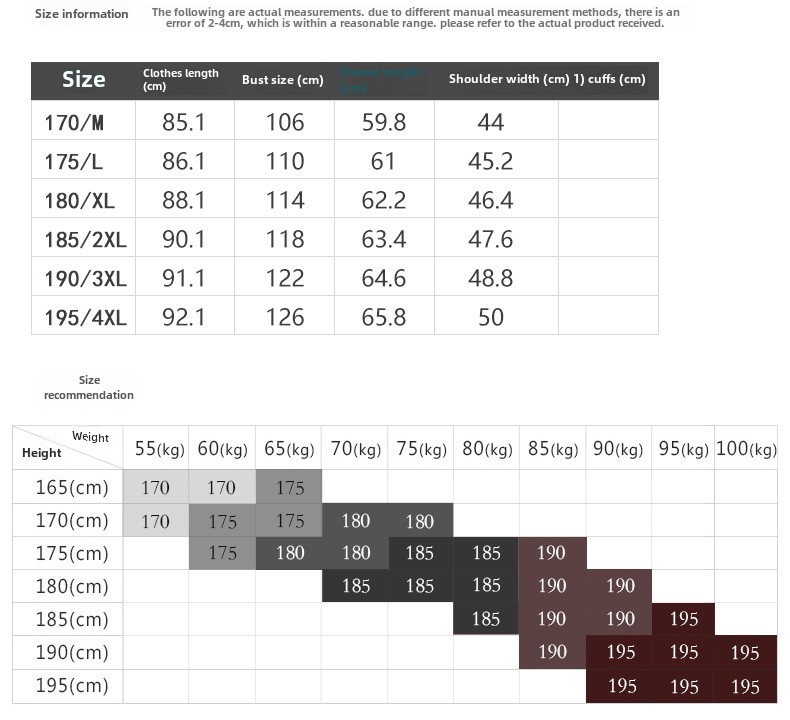Viewport: 790px width, 720px height.
Task: Select the 126 bust size value
Action: 285,318
